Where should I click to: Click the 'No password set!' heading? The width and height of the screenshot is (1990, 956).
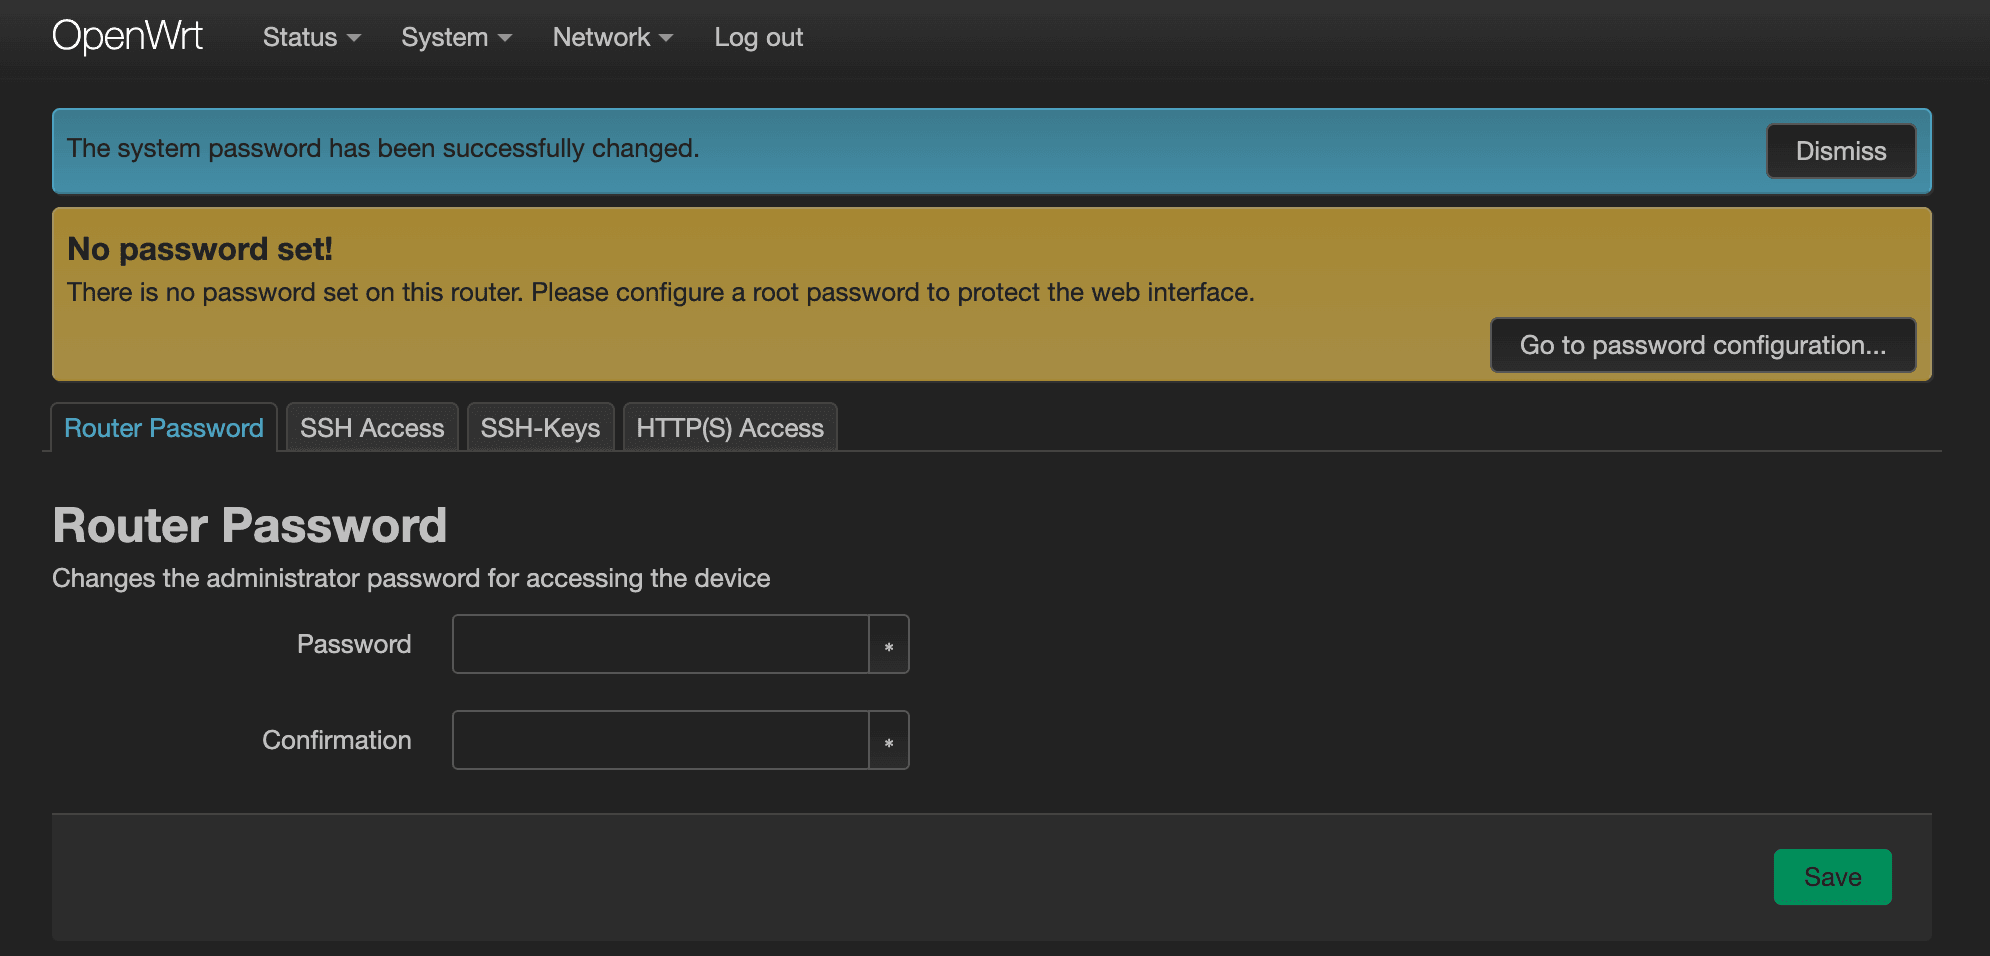pyautogui.click(x=200, y=249)
